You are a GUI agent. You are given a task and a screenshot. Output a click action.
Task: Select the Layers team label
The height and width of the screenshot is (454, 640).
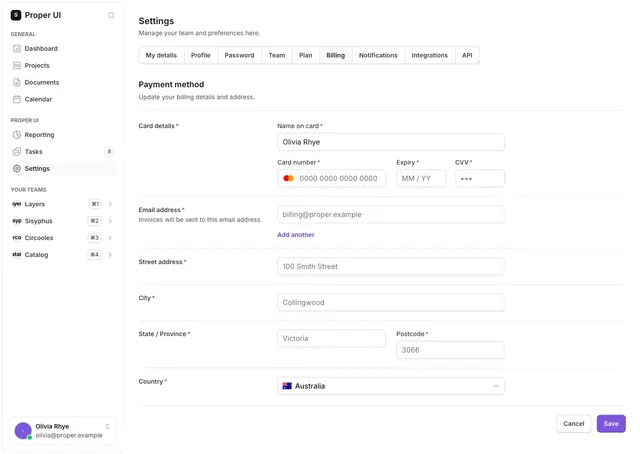35,204
